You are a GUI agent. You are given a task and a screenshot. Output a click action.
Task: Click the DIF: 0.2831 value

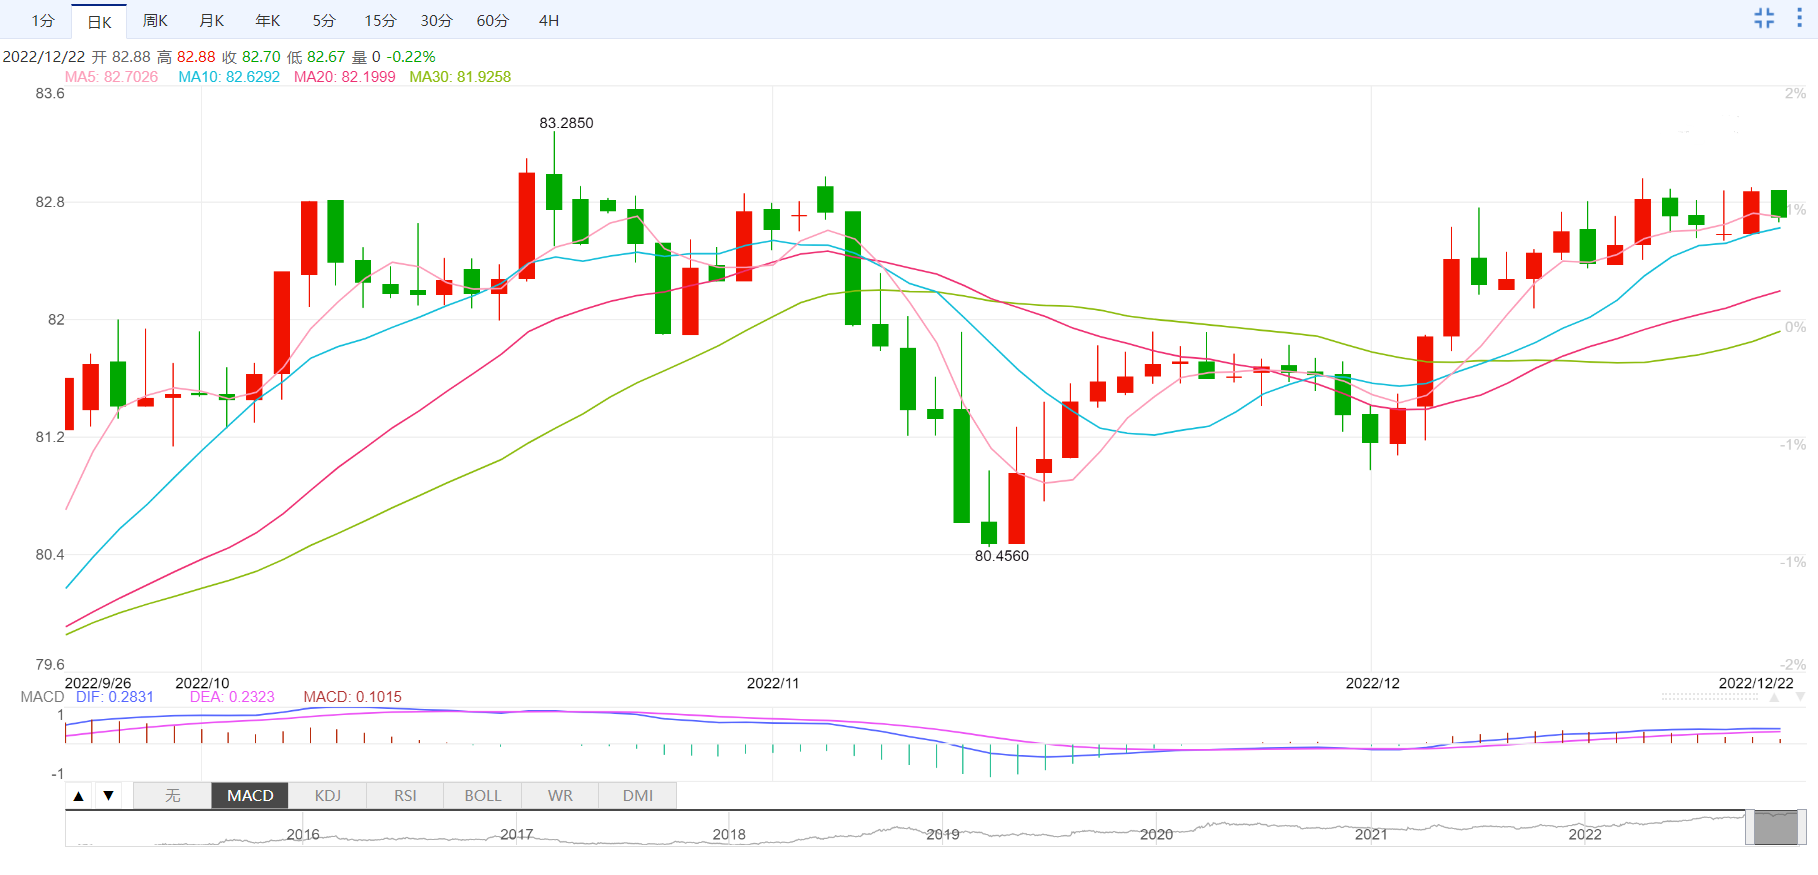pos(115,697)
